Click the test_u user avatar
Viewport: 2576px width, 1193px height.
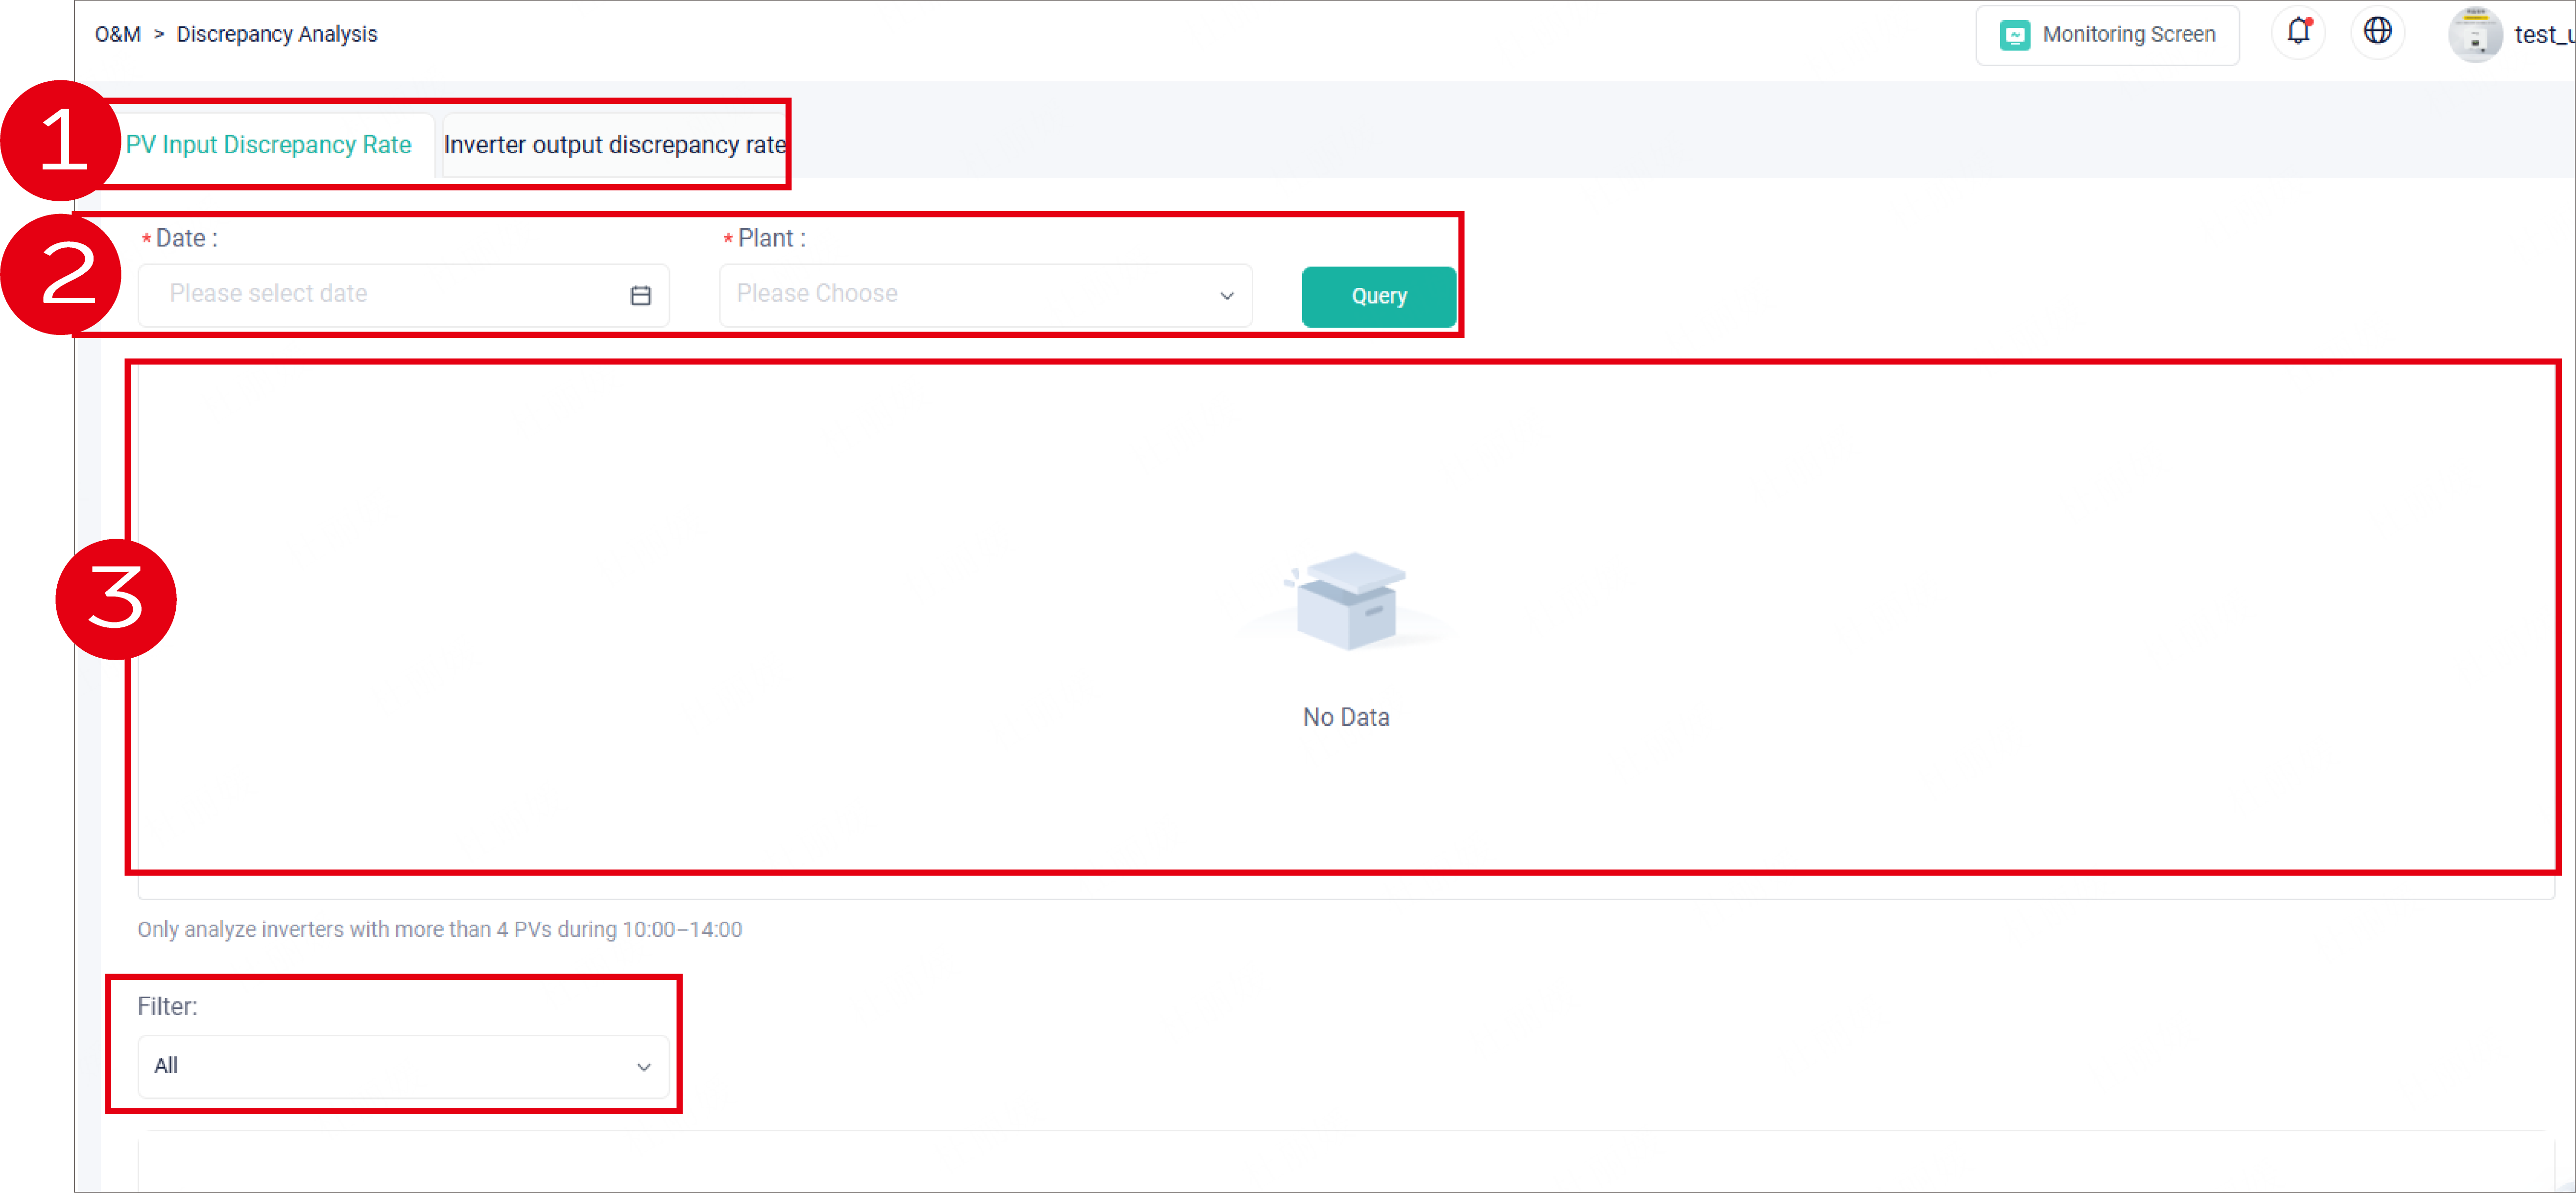pos(2475,33)
